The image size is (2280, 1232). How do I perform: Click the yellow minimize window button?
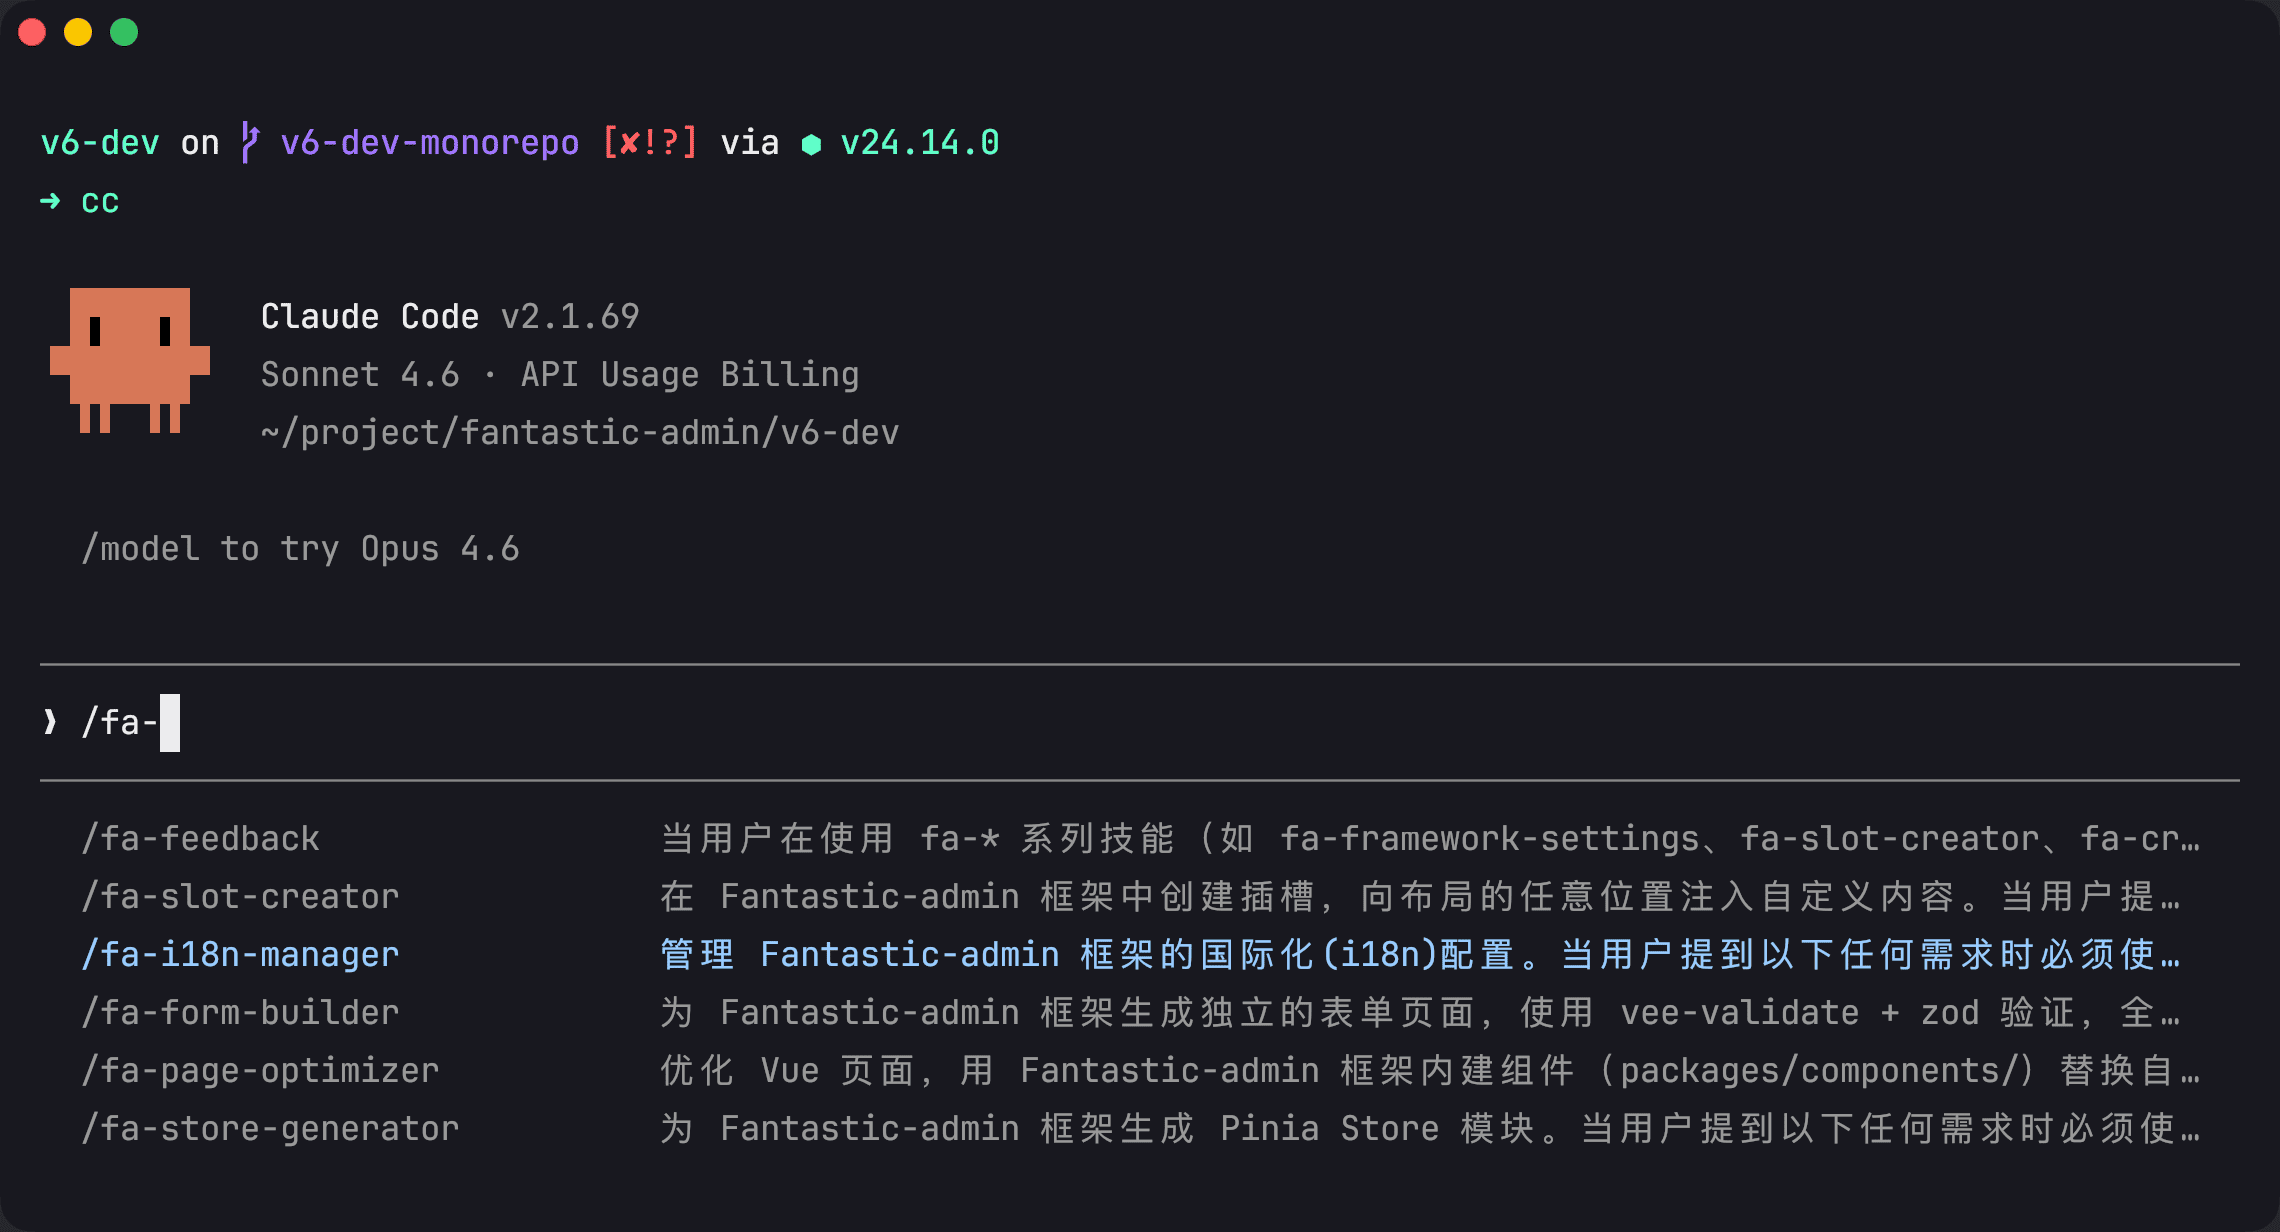(x=78, y=32)
